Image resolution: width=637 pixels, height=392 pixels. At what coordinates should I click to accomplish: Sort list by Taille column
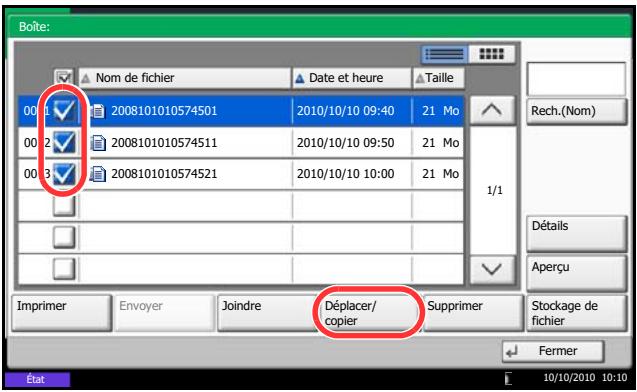(x=439, y=78)
